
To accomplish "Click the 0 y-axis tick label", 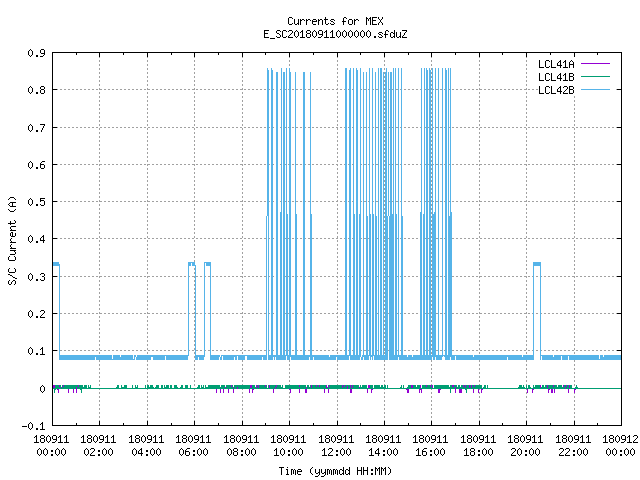I will (42, 389).
